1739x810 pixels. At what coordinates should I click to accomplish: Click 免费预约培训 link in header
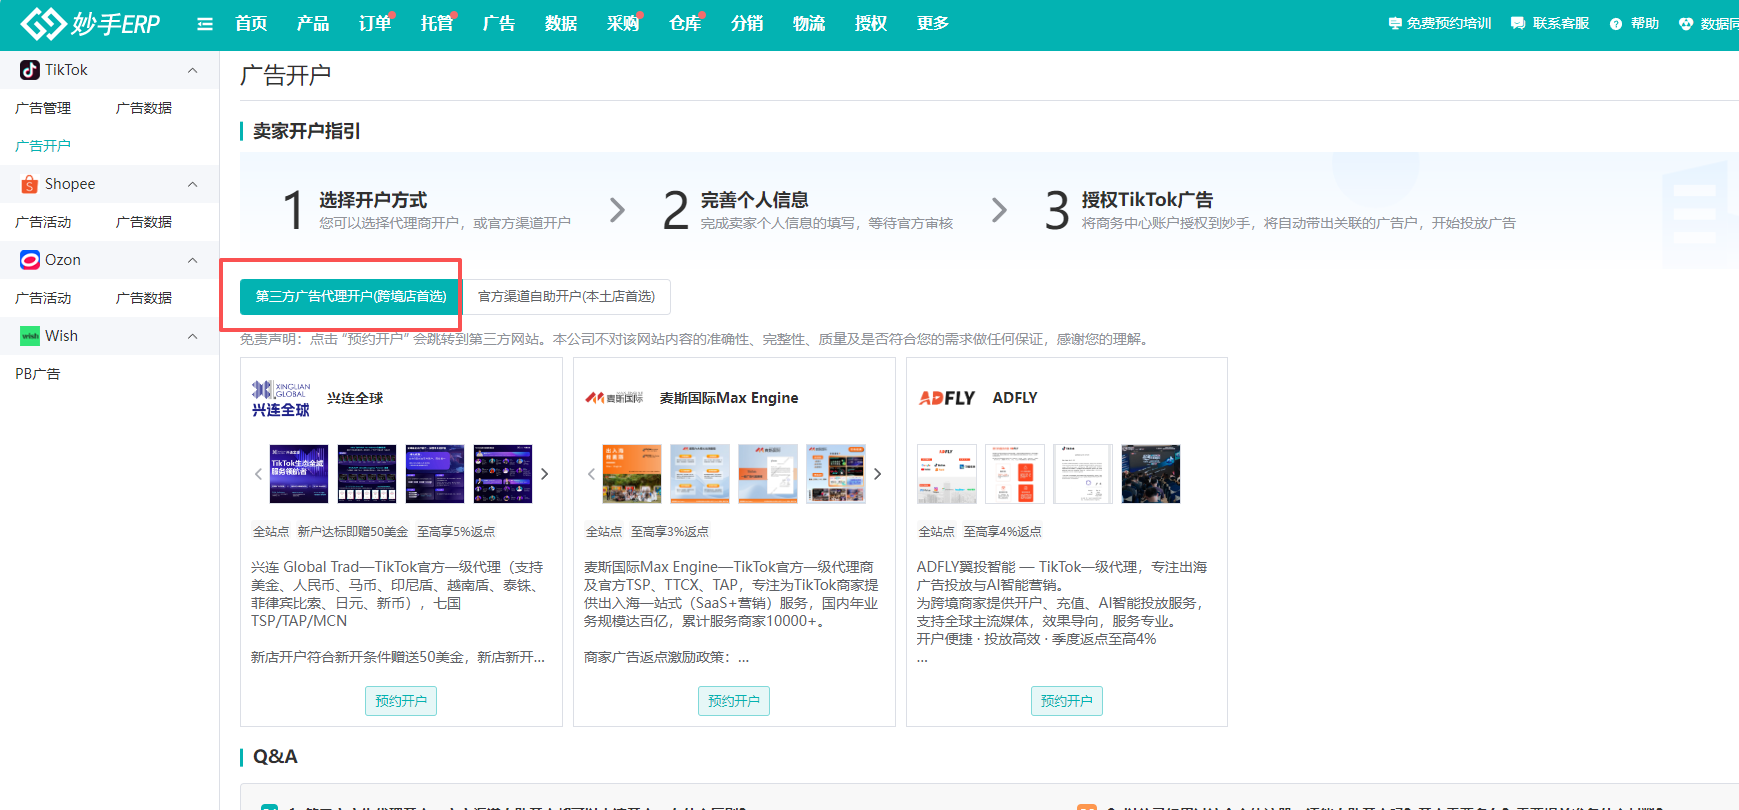pyautogui.click(x=1449, y=23)
